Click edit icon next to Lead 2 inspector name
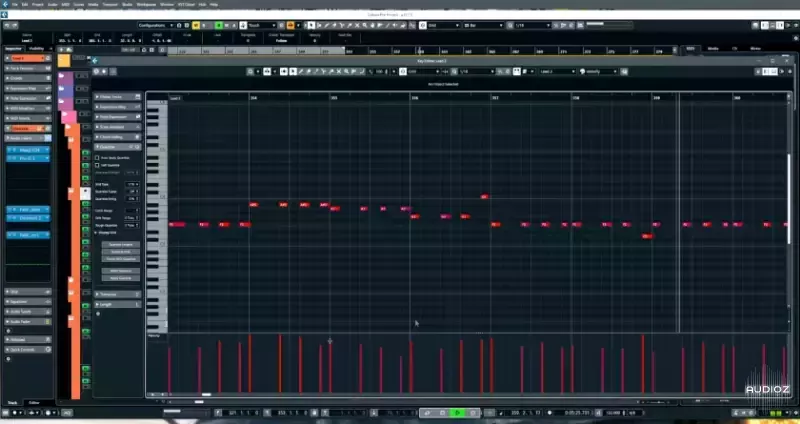This screenshot has width=800, height=424. point(48,58)
